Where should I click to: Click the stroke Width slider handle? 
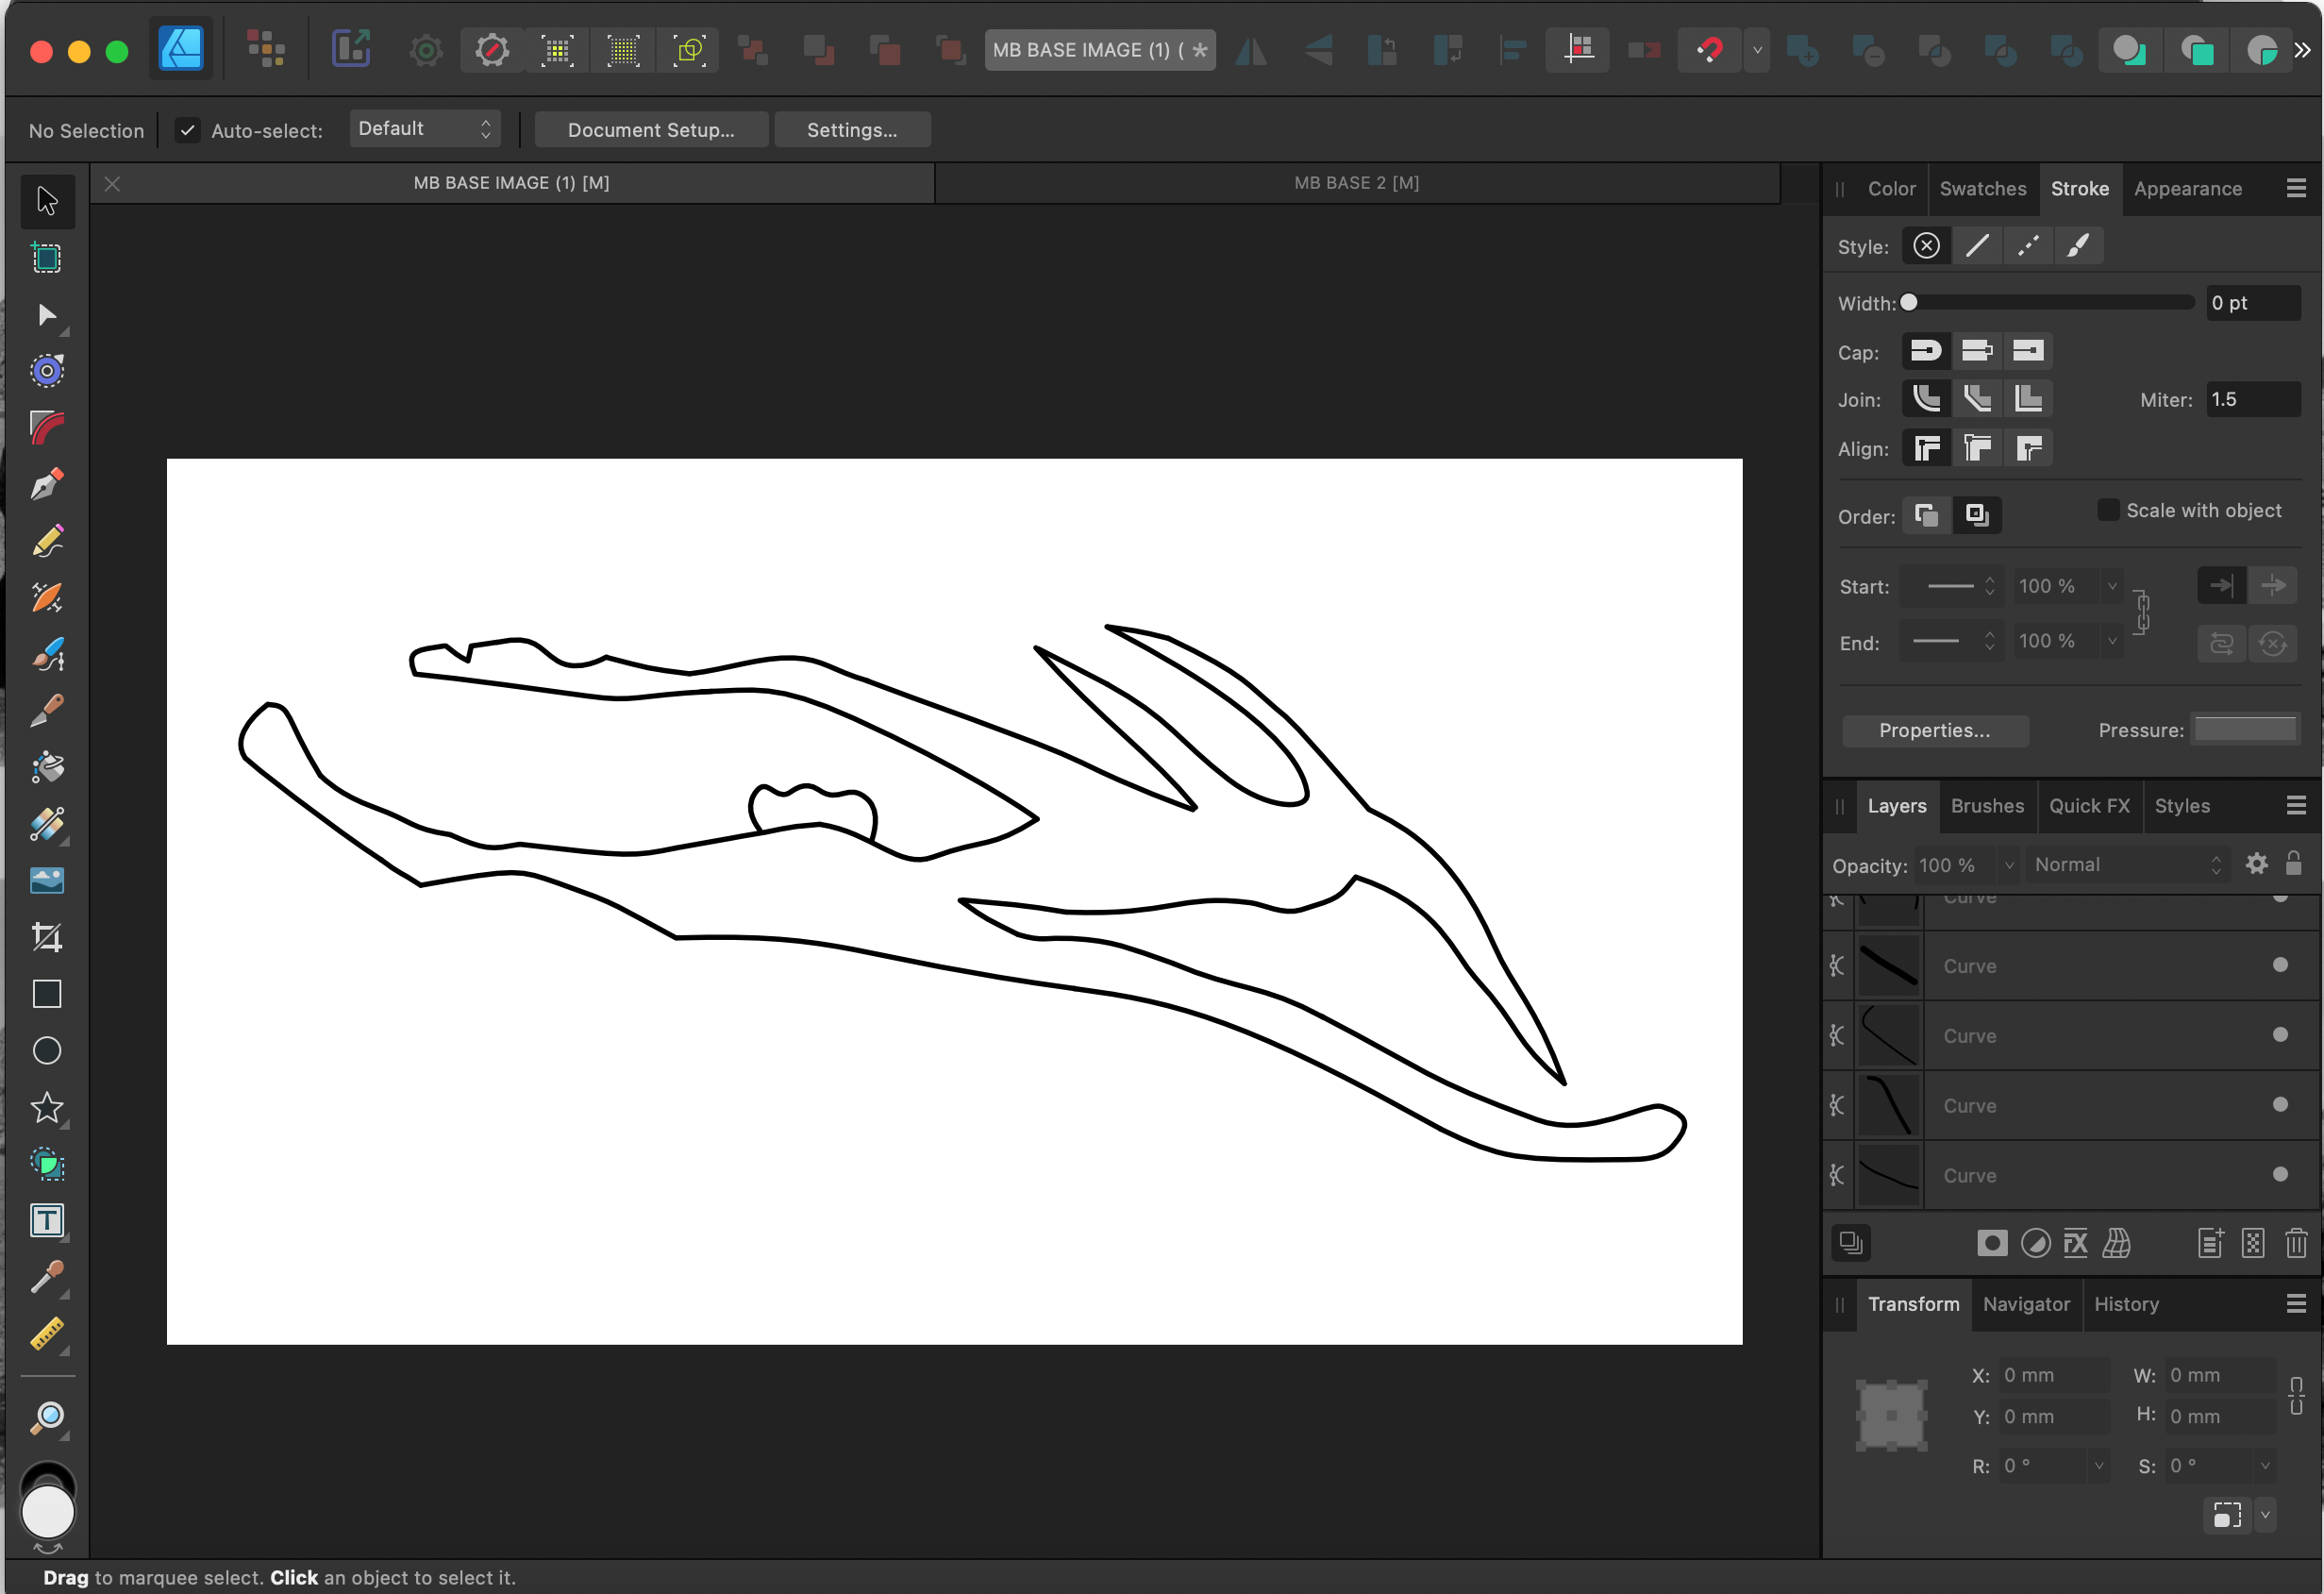pyautogui.click(x=1909, y=303)
